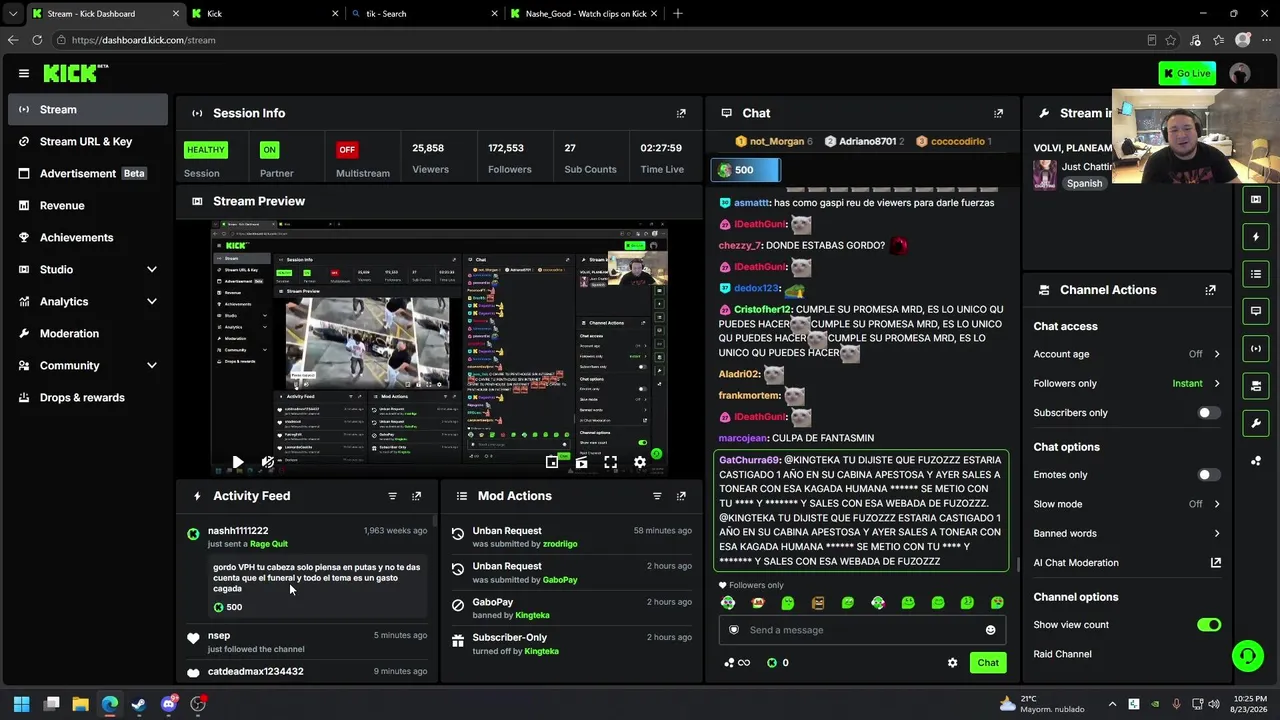Toggle the Stream Info wrench widget icon
1280x720 pixels.
[1256, 423]
